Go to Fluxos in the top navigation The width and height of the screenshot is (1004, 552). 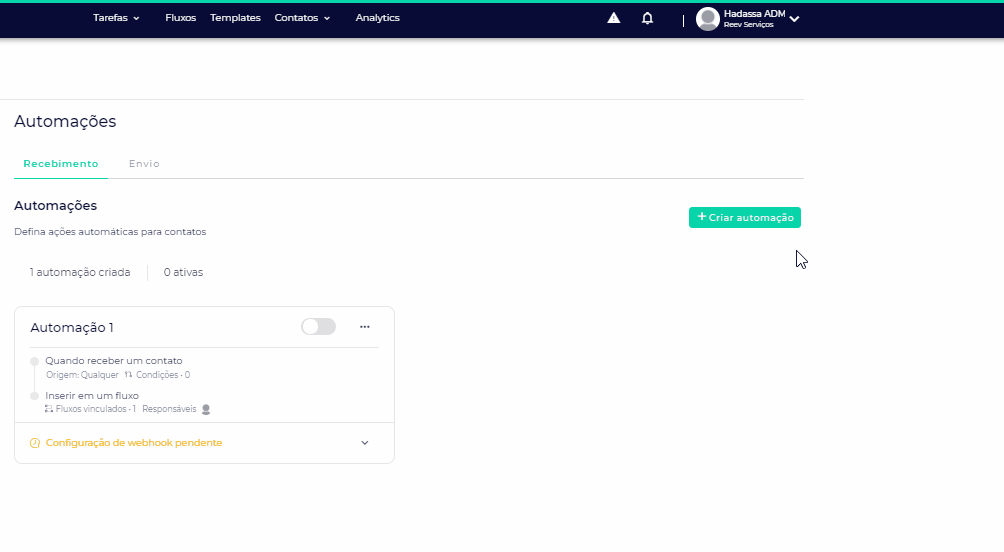pos(181,18)
